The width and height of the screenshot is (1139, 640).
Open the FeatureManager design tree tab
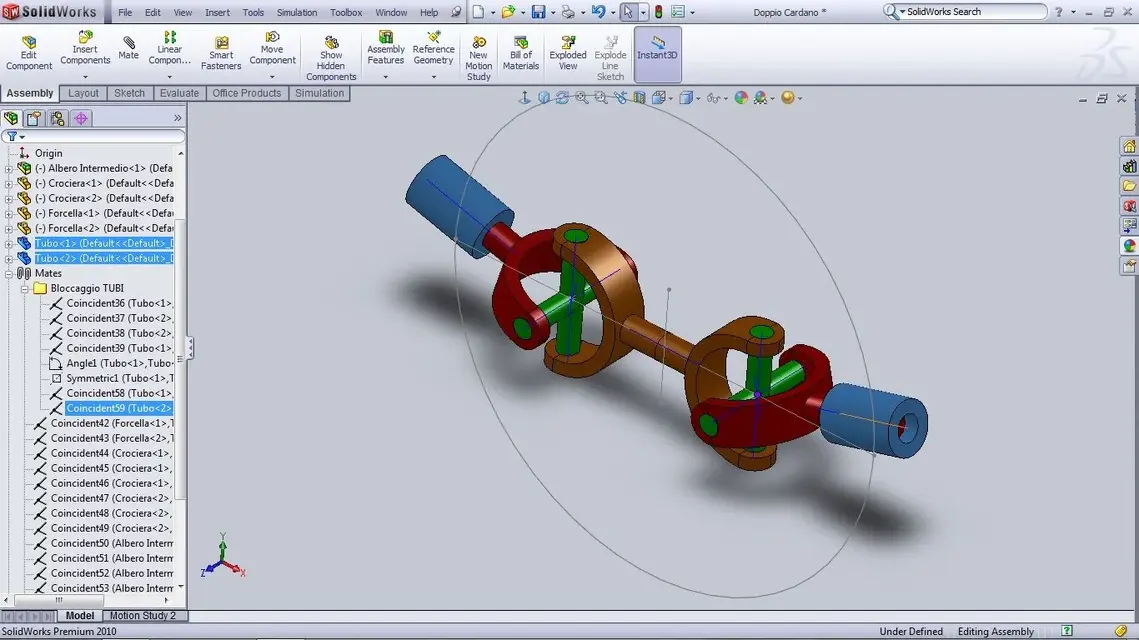(11, 118)
